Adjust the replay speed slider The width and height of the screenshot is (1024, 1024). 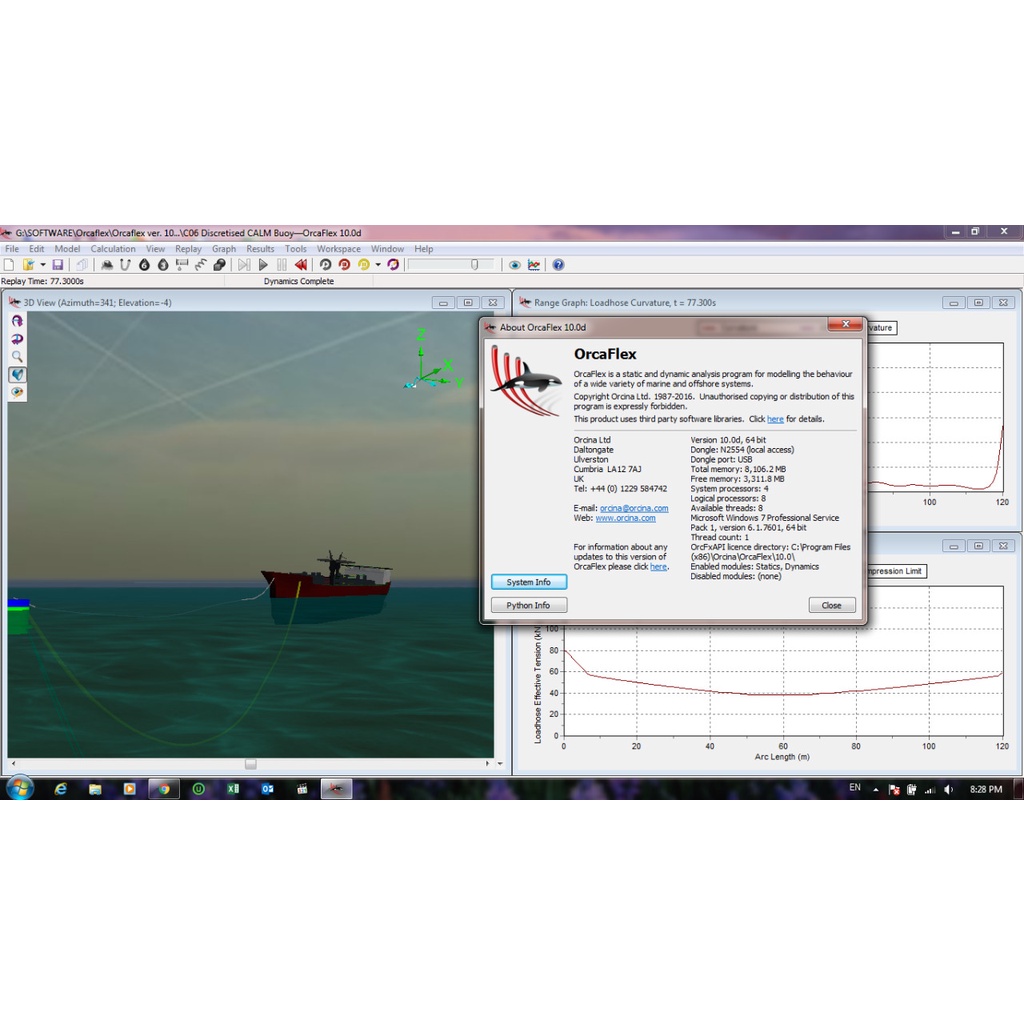[474, 265]
